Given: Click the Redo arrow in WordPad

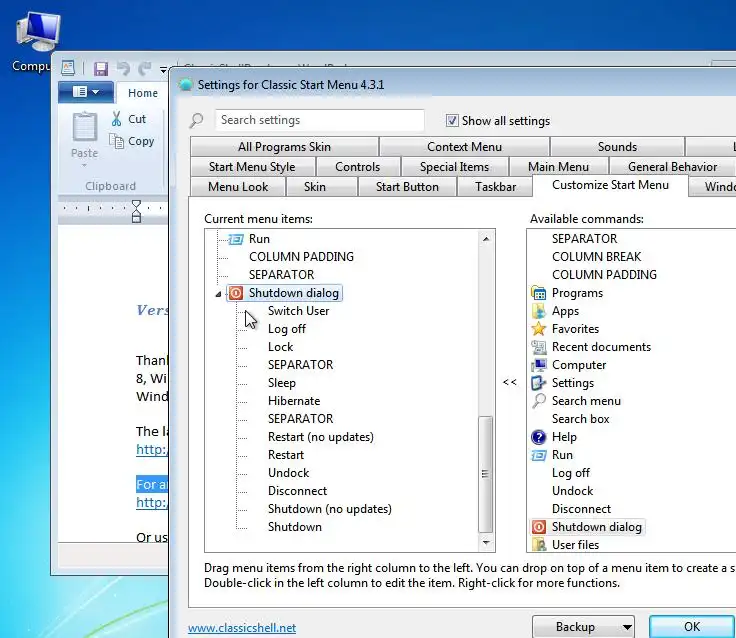Looking at the screenshot, I should point(145,69).
